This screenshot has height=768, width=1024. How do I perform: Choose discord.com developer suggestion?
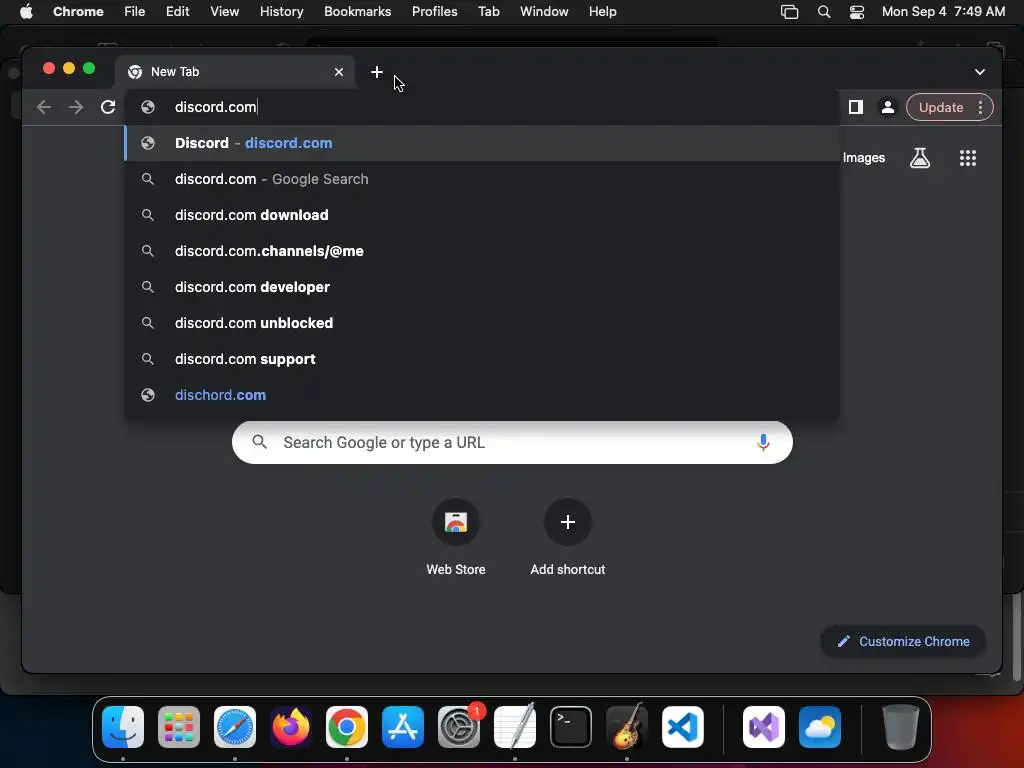482,287
